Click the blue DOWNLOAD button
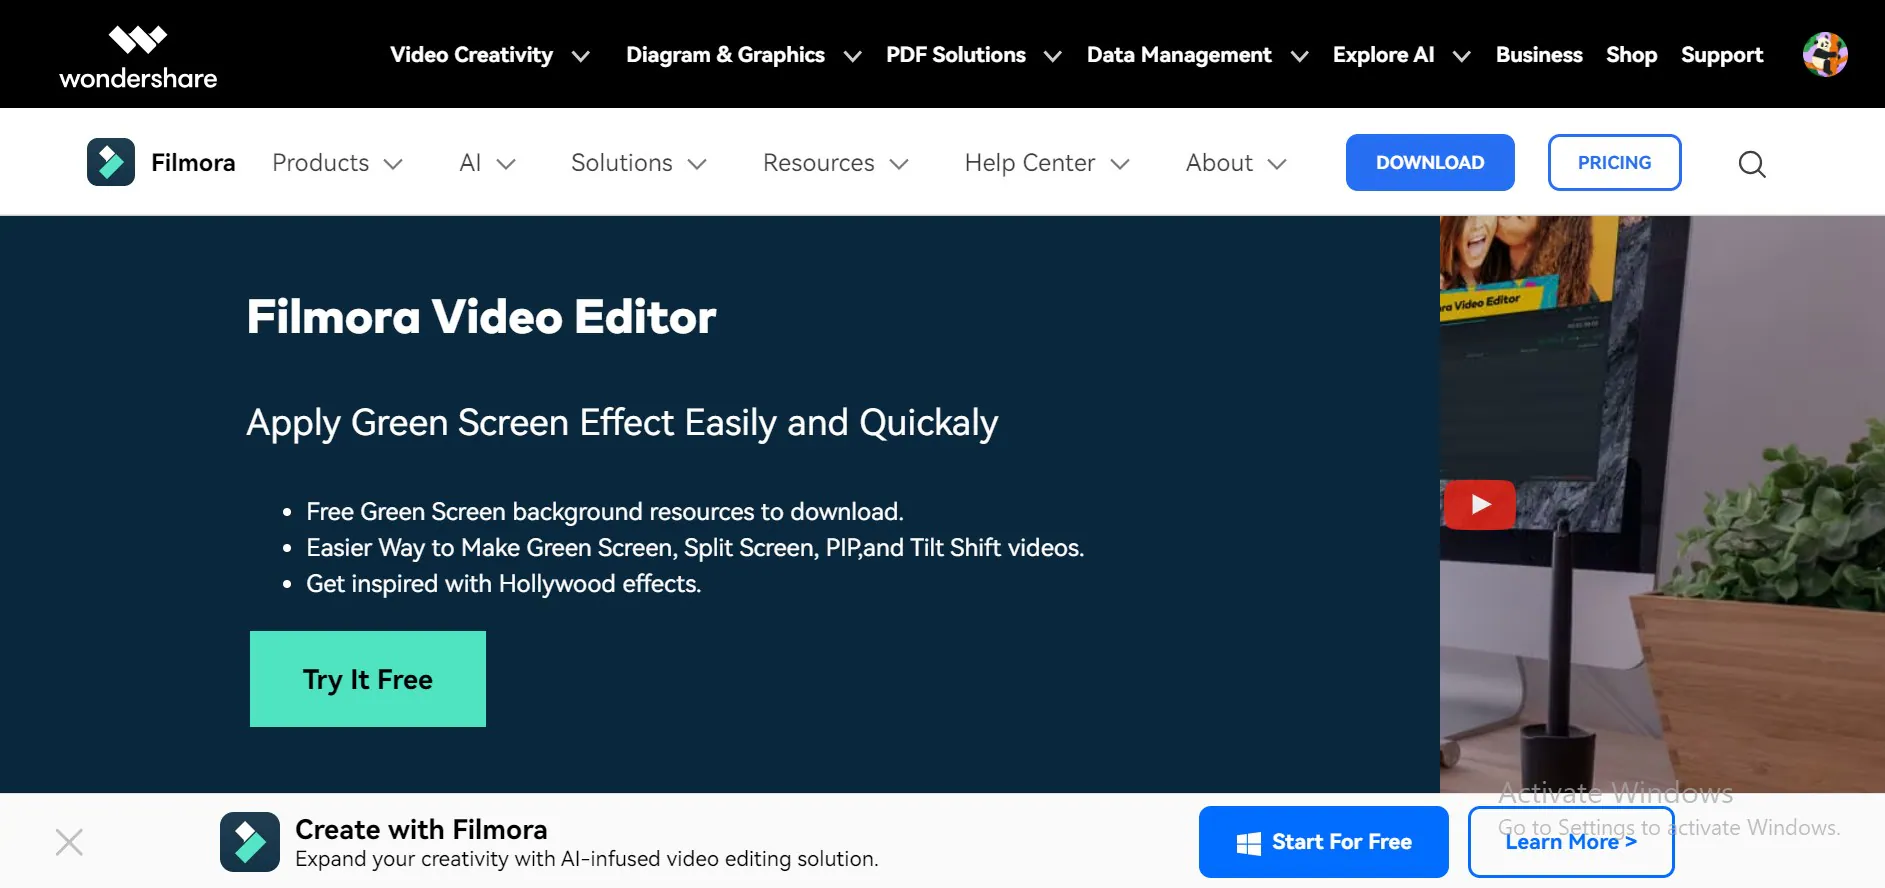Screen dimensions: 1885x888 [x=1430, y=162]
